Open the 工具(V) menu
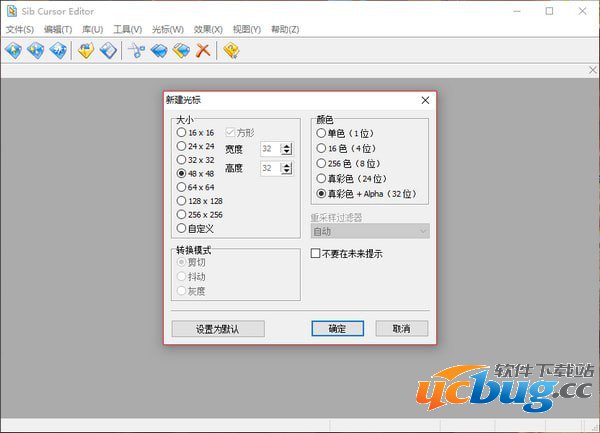The height and width of the screenshot is (433, 600). 127,29
